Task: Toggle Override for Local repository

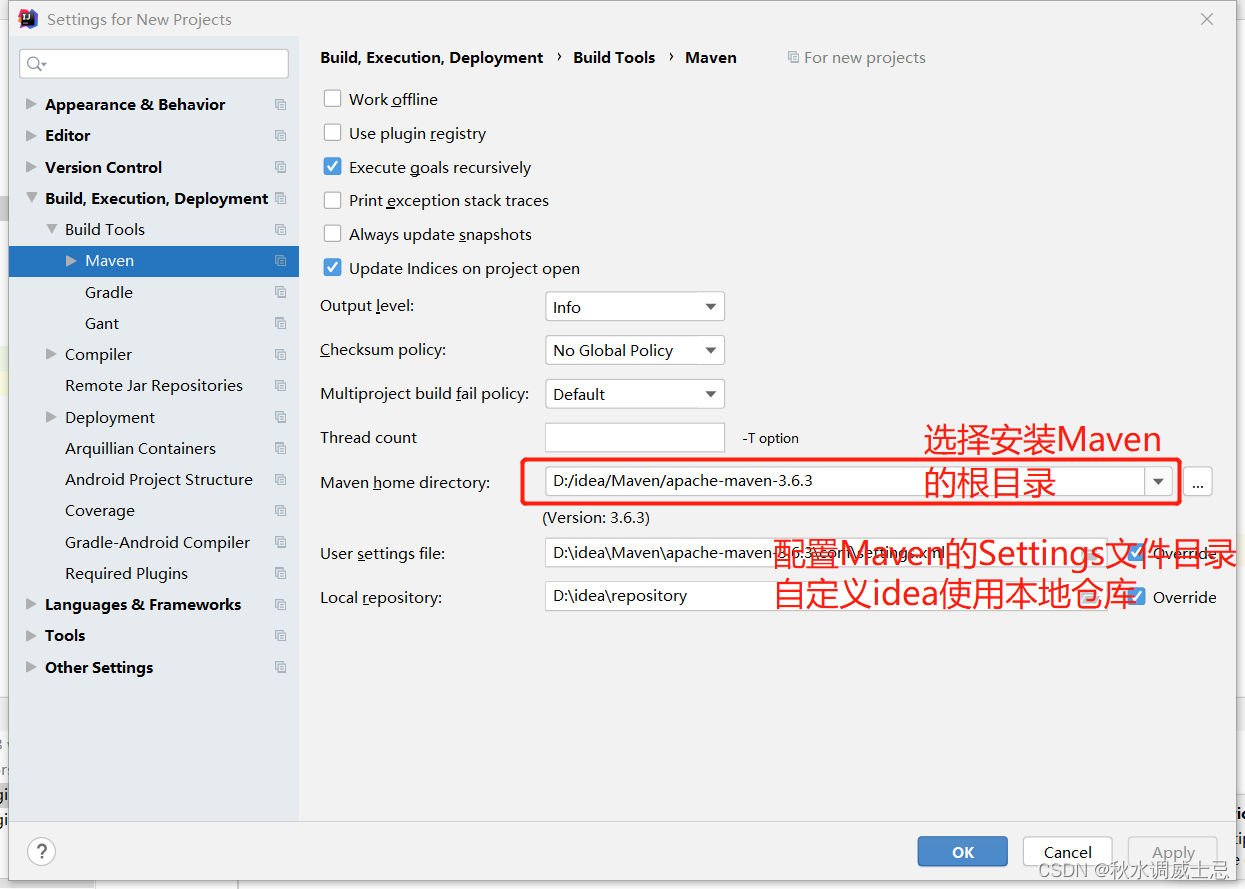Action: [1136, 597]
